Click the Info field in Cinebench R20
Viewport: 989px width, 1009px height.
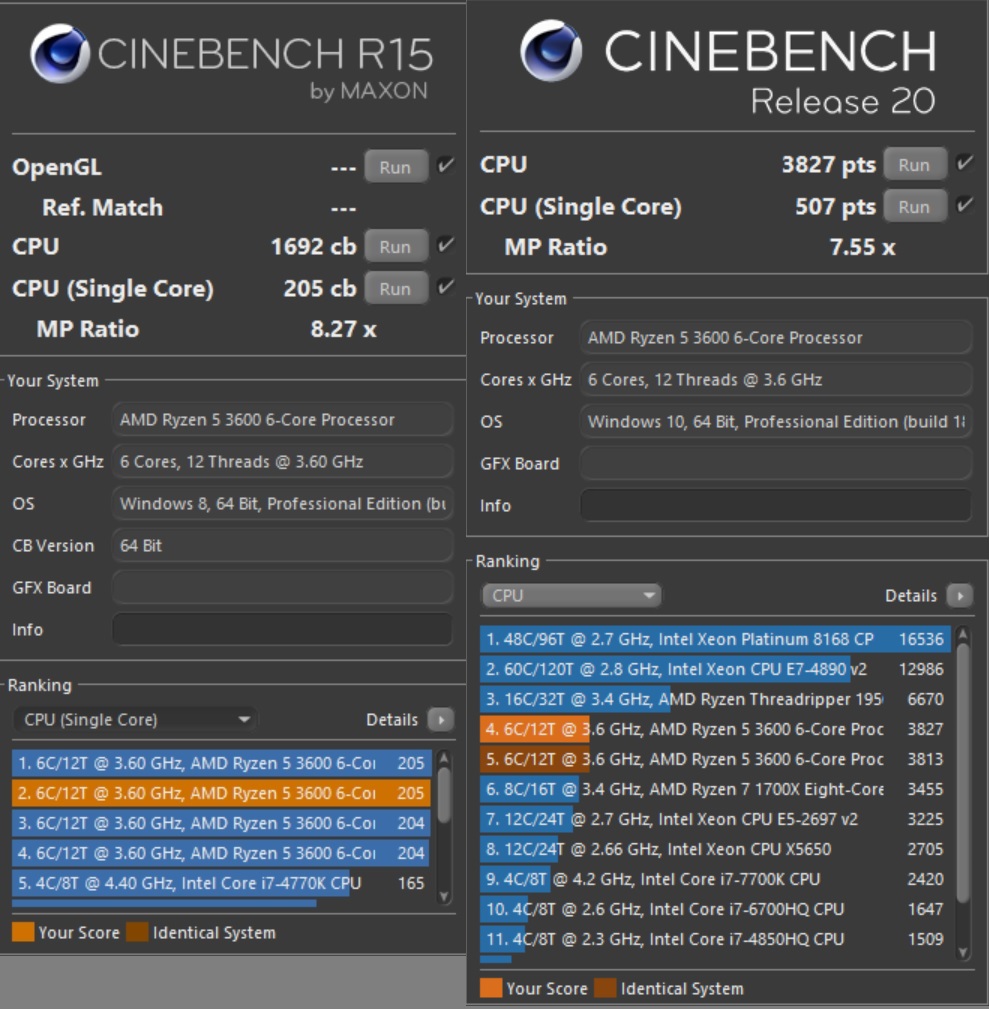[775, 505]
